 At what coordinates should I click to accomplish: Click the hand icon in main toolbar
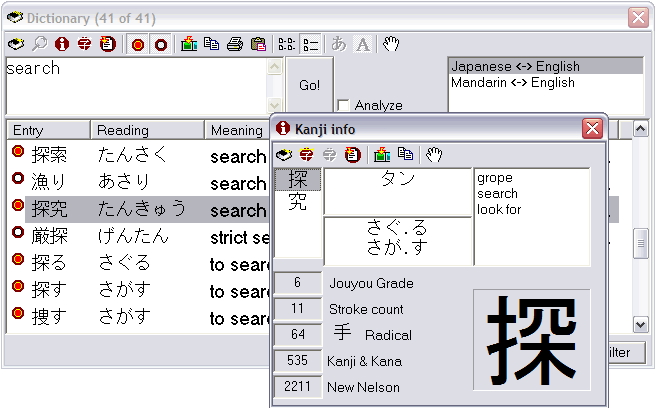pos(392,44)
